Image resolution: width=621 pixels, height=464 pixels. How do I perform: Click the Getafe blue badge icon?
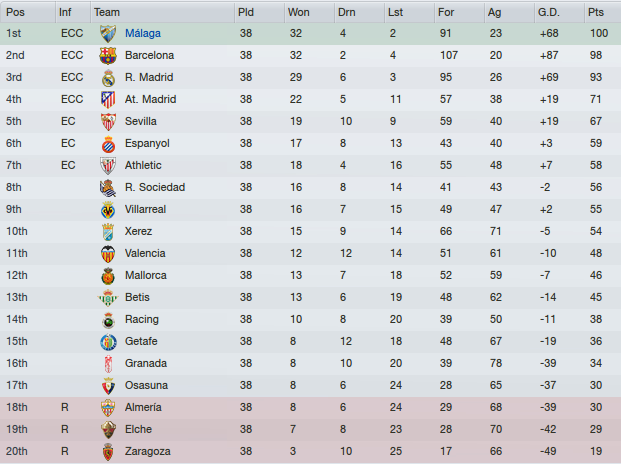(x=108, y=342)
